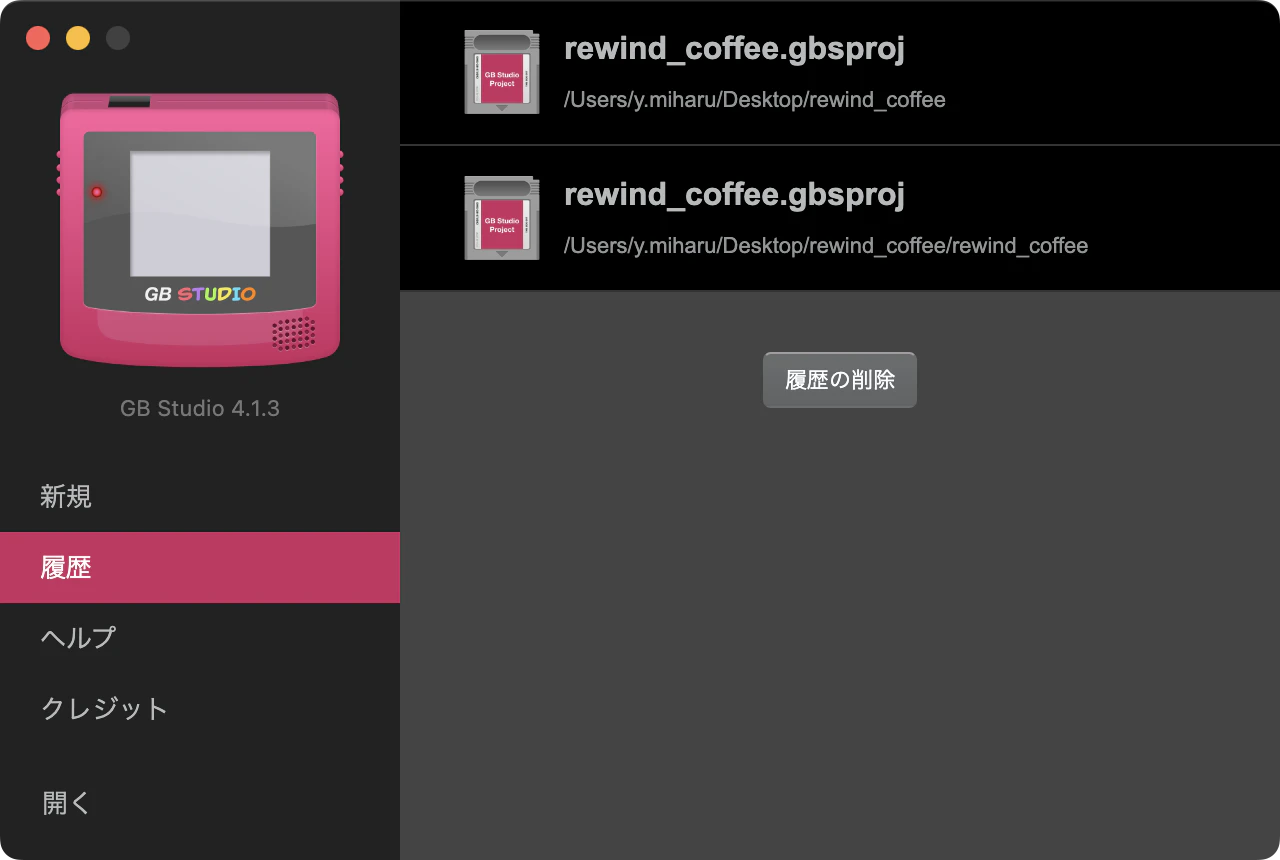Screen dimensions: 1280x860
Task: Minimize the GB Studio window
Action: coord(78,38)
